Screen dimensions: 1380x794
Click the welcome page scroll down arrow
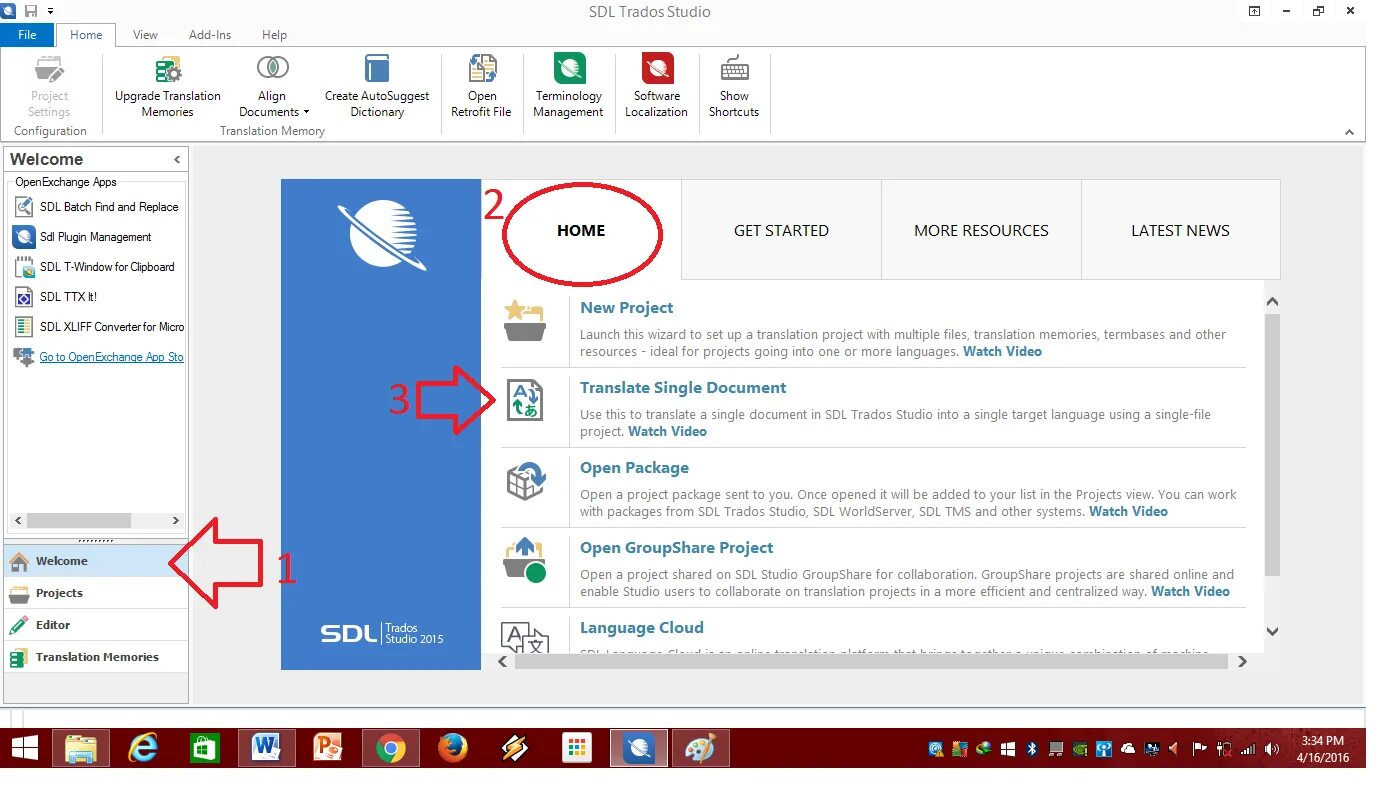point(1272,630)
